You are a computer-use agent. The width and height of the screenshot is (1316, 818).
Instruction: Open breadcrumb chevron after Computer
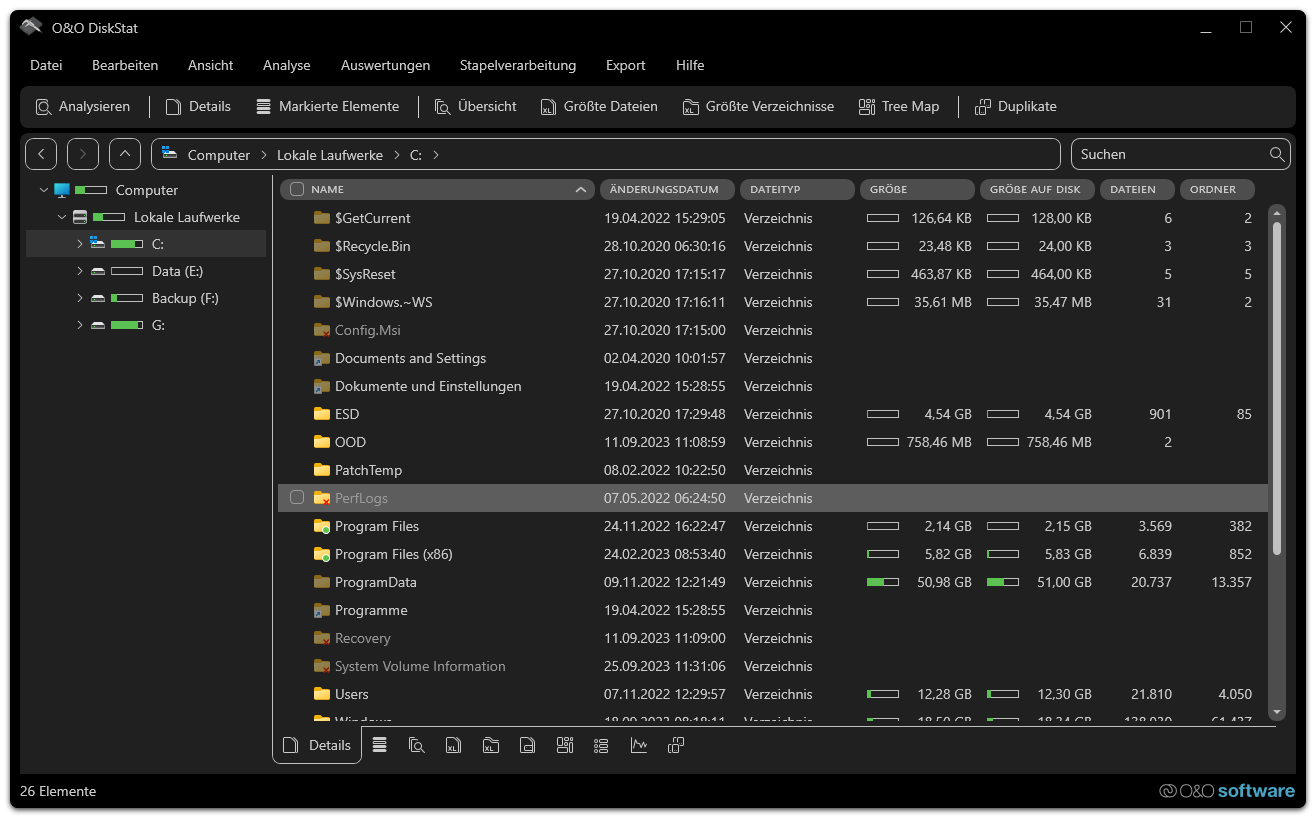264,155
